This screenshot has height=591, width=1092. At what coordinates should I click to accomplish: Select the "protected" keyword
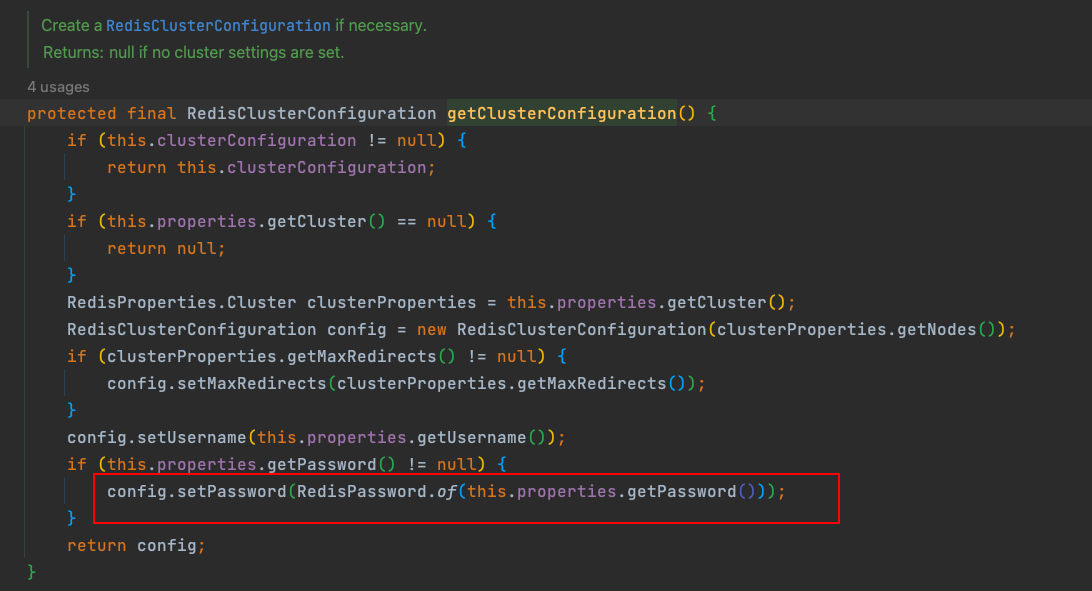(72, 113)
